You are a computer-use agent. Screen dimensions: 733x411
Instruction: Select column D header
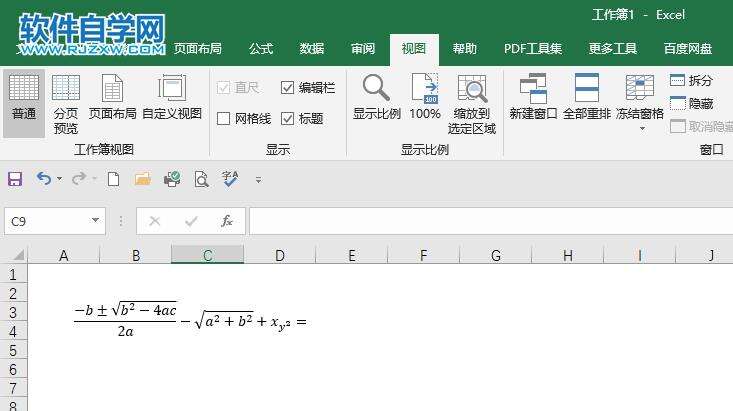(280, 255)
